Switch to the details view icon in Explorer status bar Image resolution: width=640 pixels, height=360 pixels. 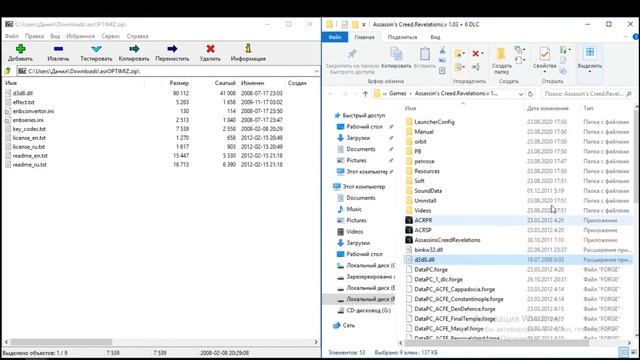click(623, 352)
